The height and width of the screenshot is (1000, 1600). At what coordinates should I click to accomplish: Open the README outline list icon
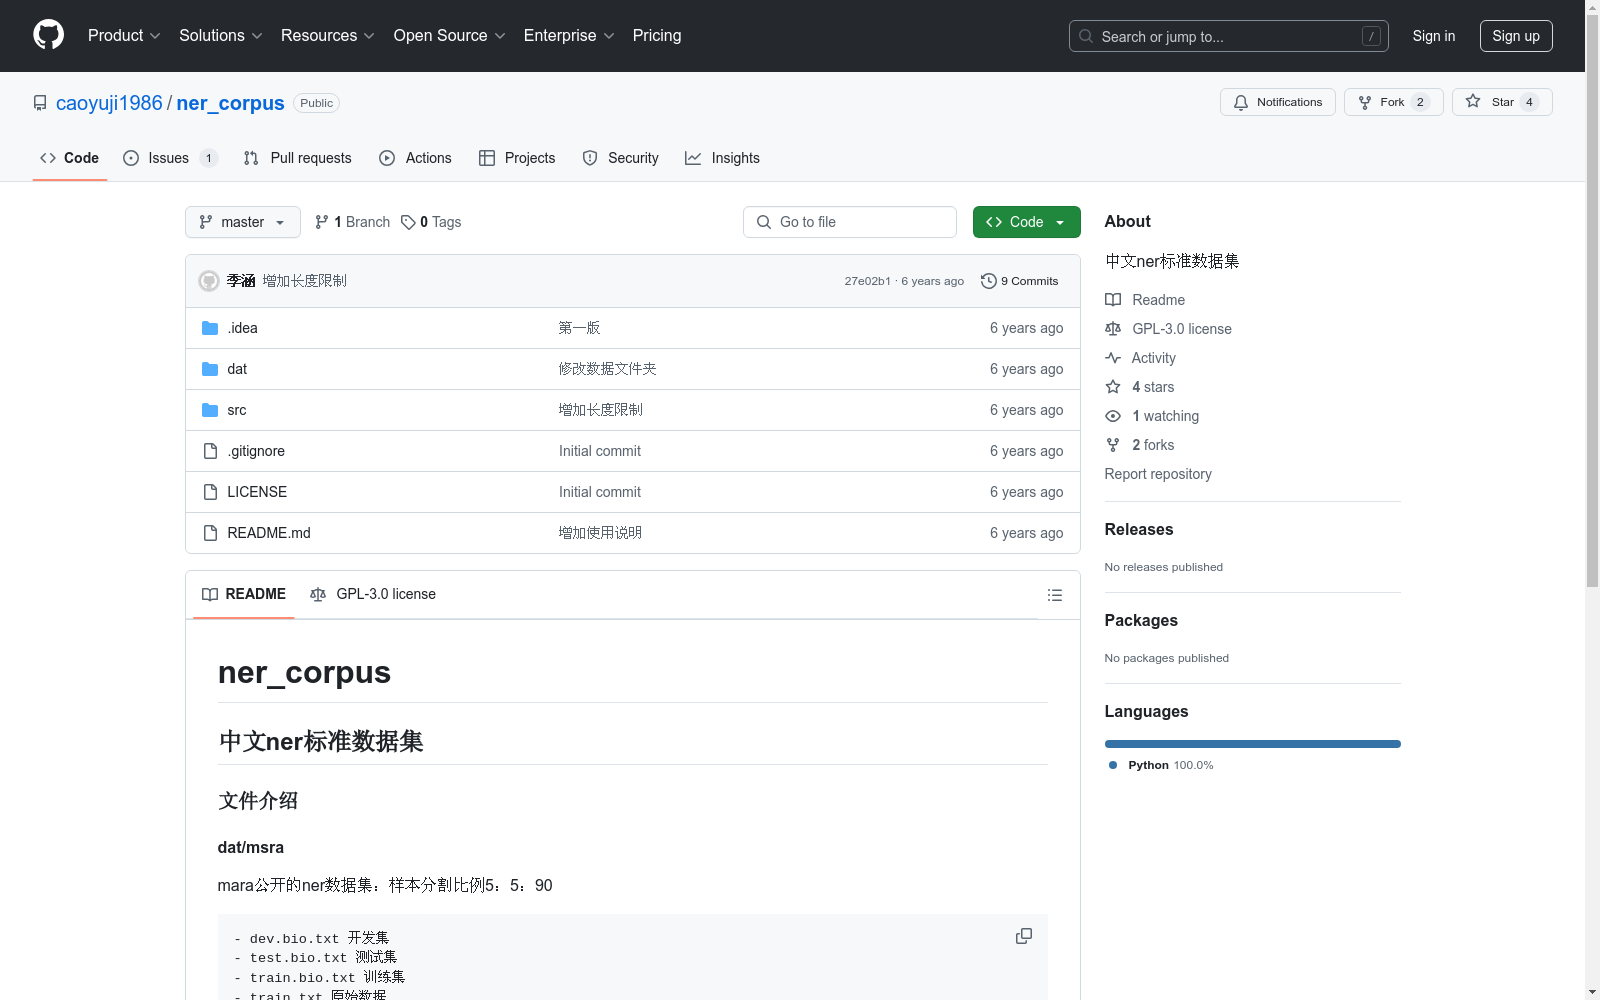(1055, 595)
